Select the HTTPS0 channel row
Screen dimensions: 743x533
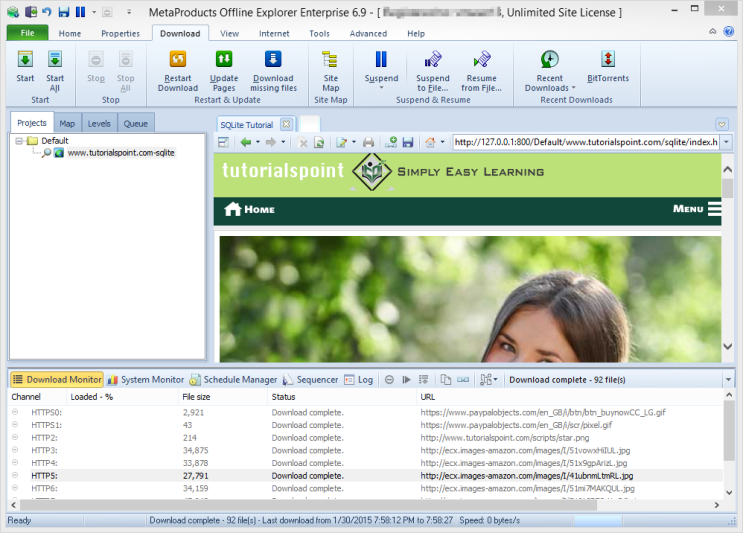pos(365,413)
